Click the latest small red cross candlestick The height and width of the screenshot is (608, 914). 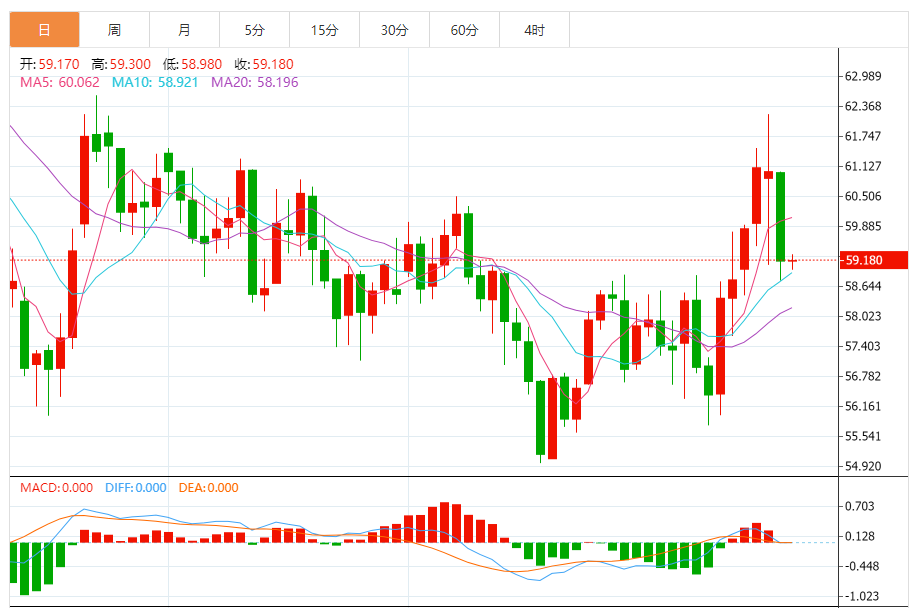pos(792,260)
